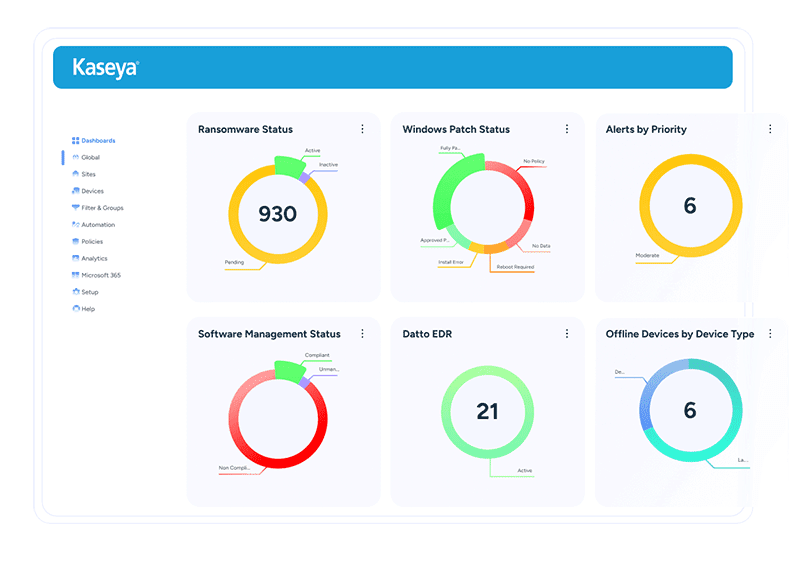Image resolution: width=800 pixels, height=579 pixels.
Task: Open Alerts by Priority kebab menu
Action: pos(769,129)
